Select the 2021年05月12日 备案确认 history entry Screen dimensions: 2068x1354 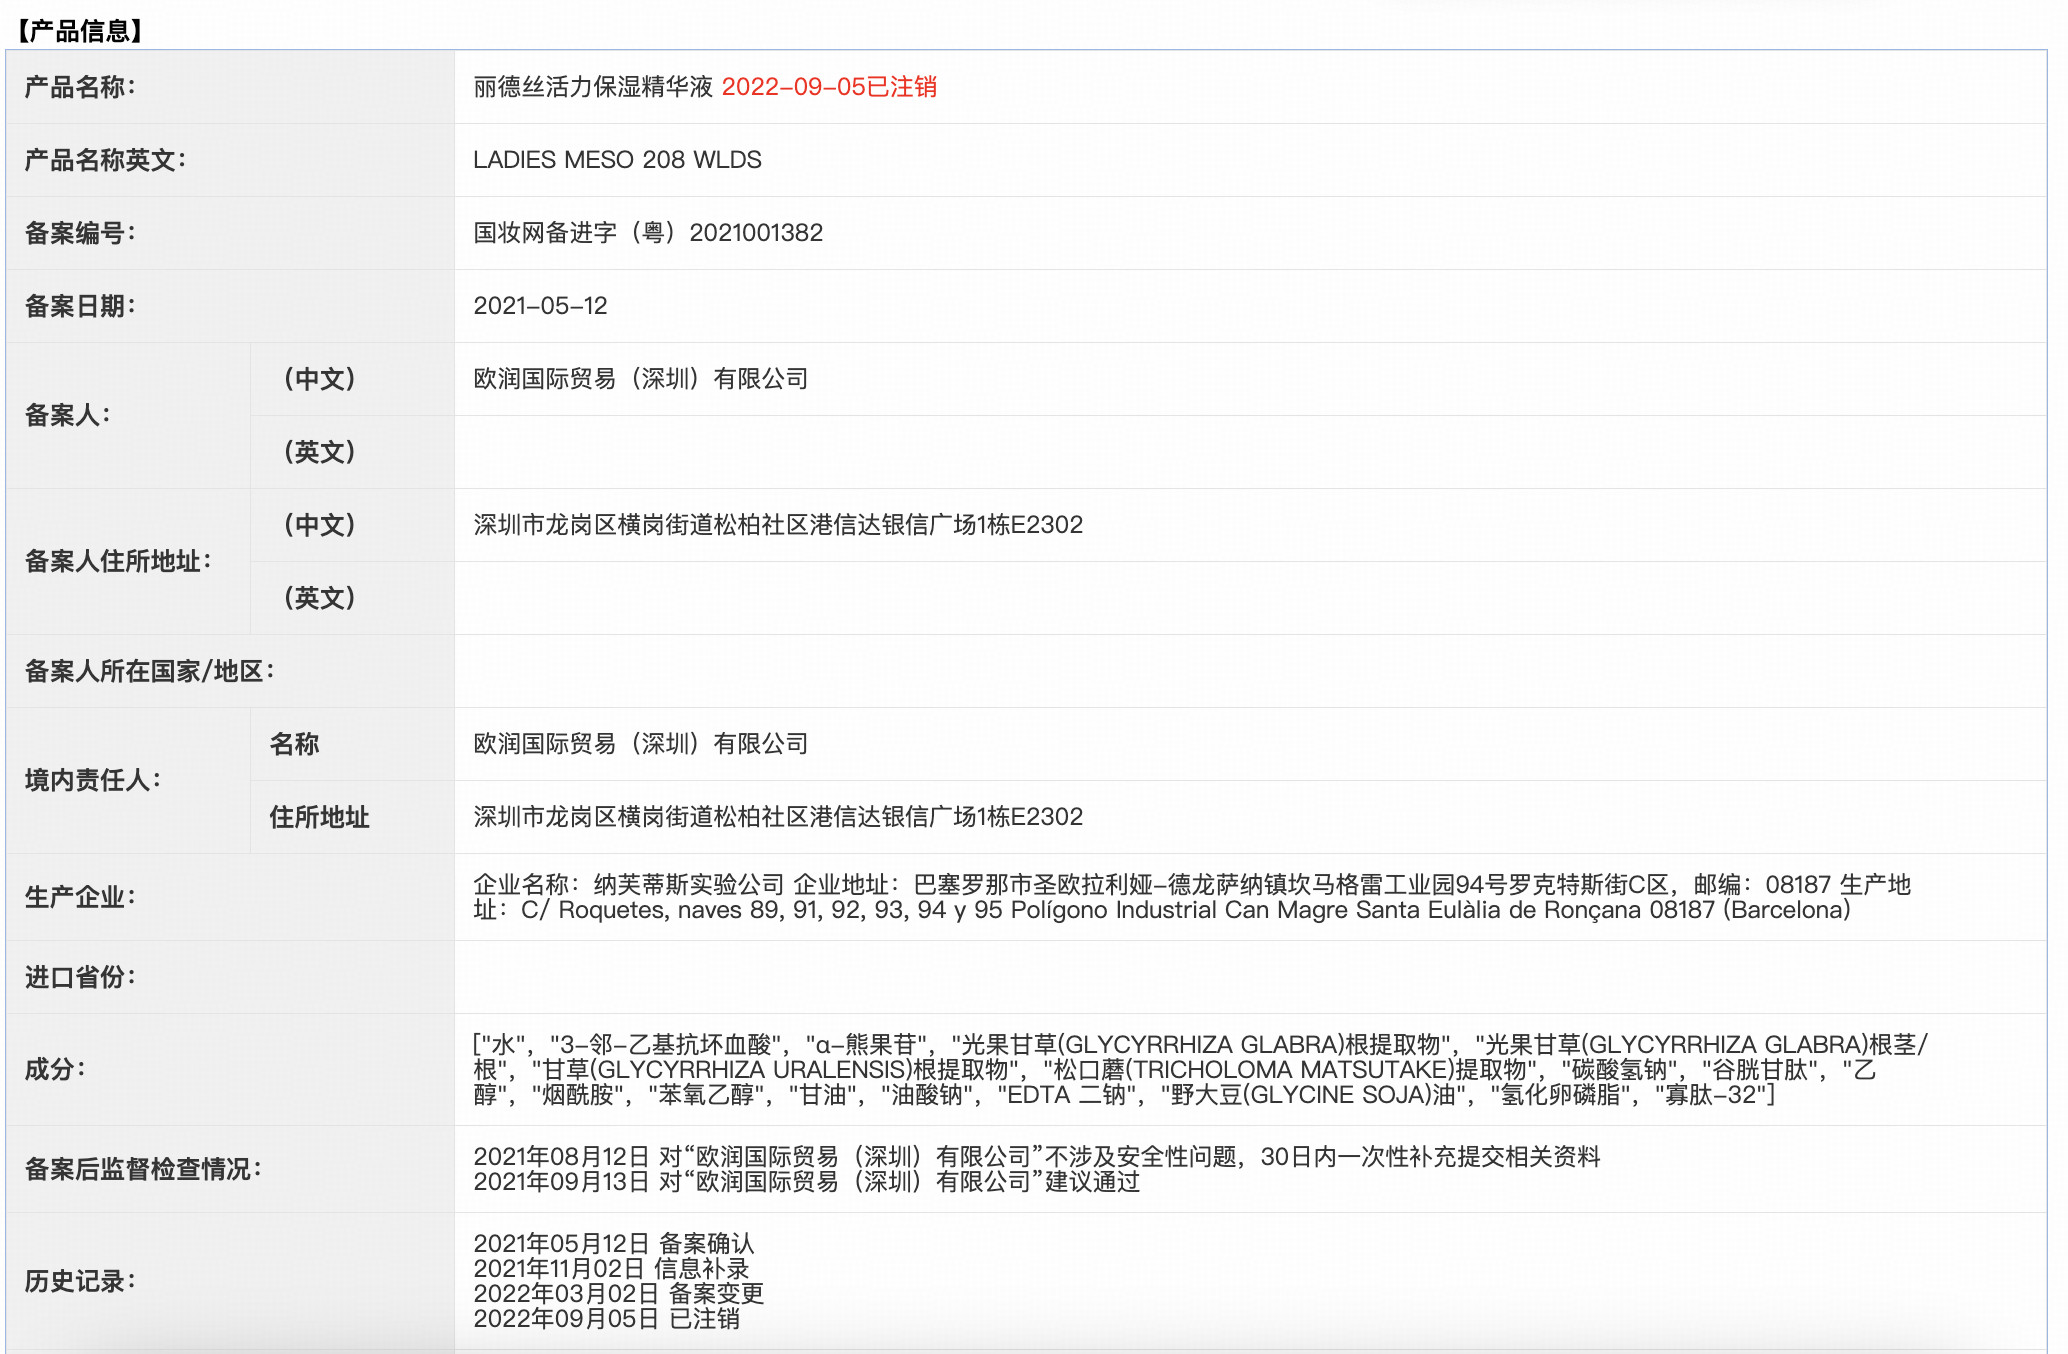pyautogui.click(x=615, y=1245)
